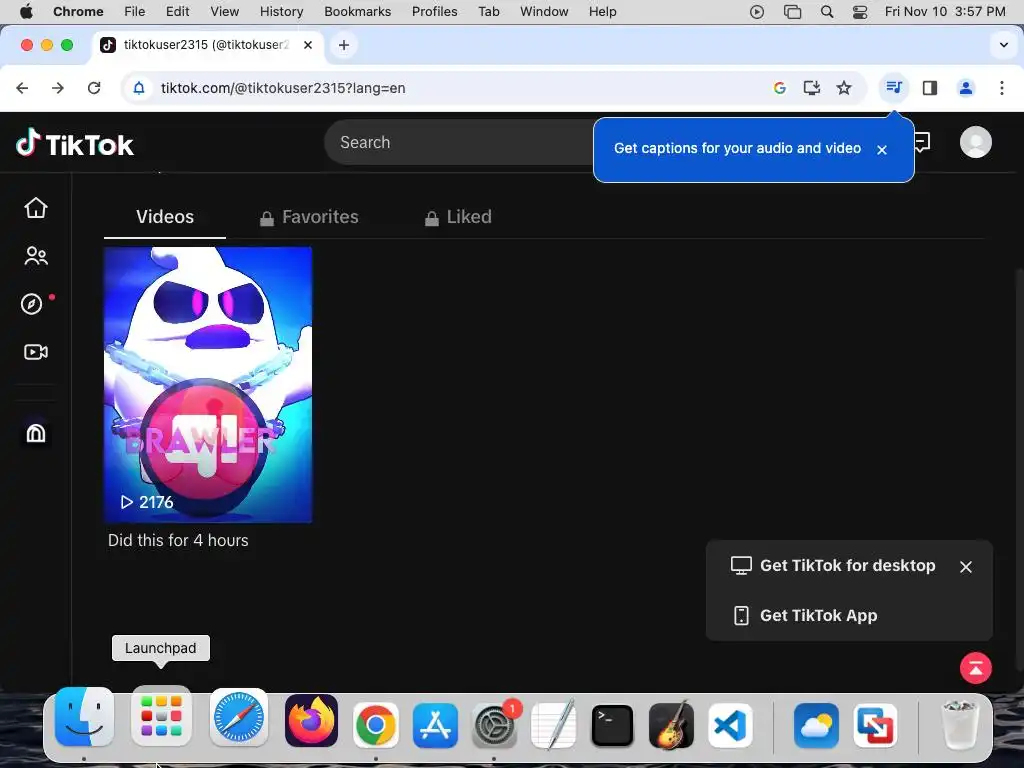The width and height of the screenshot is (1024, 768).
Task: Open Control Center in menu bar
Action: pos(860,11)
